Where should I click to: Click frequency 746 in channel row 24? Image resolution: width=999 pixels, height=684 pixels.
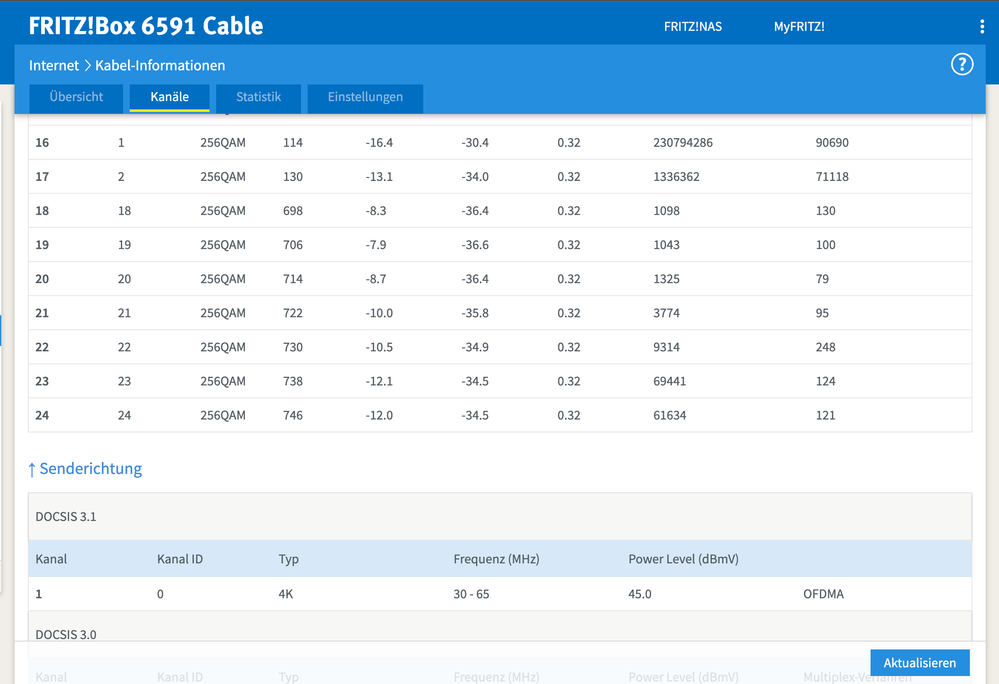(292, 415)
